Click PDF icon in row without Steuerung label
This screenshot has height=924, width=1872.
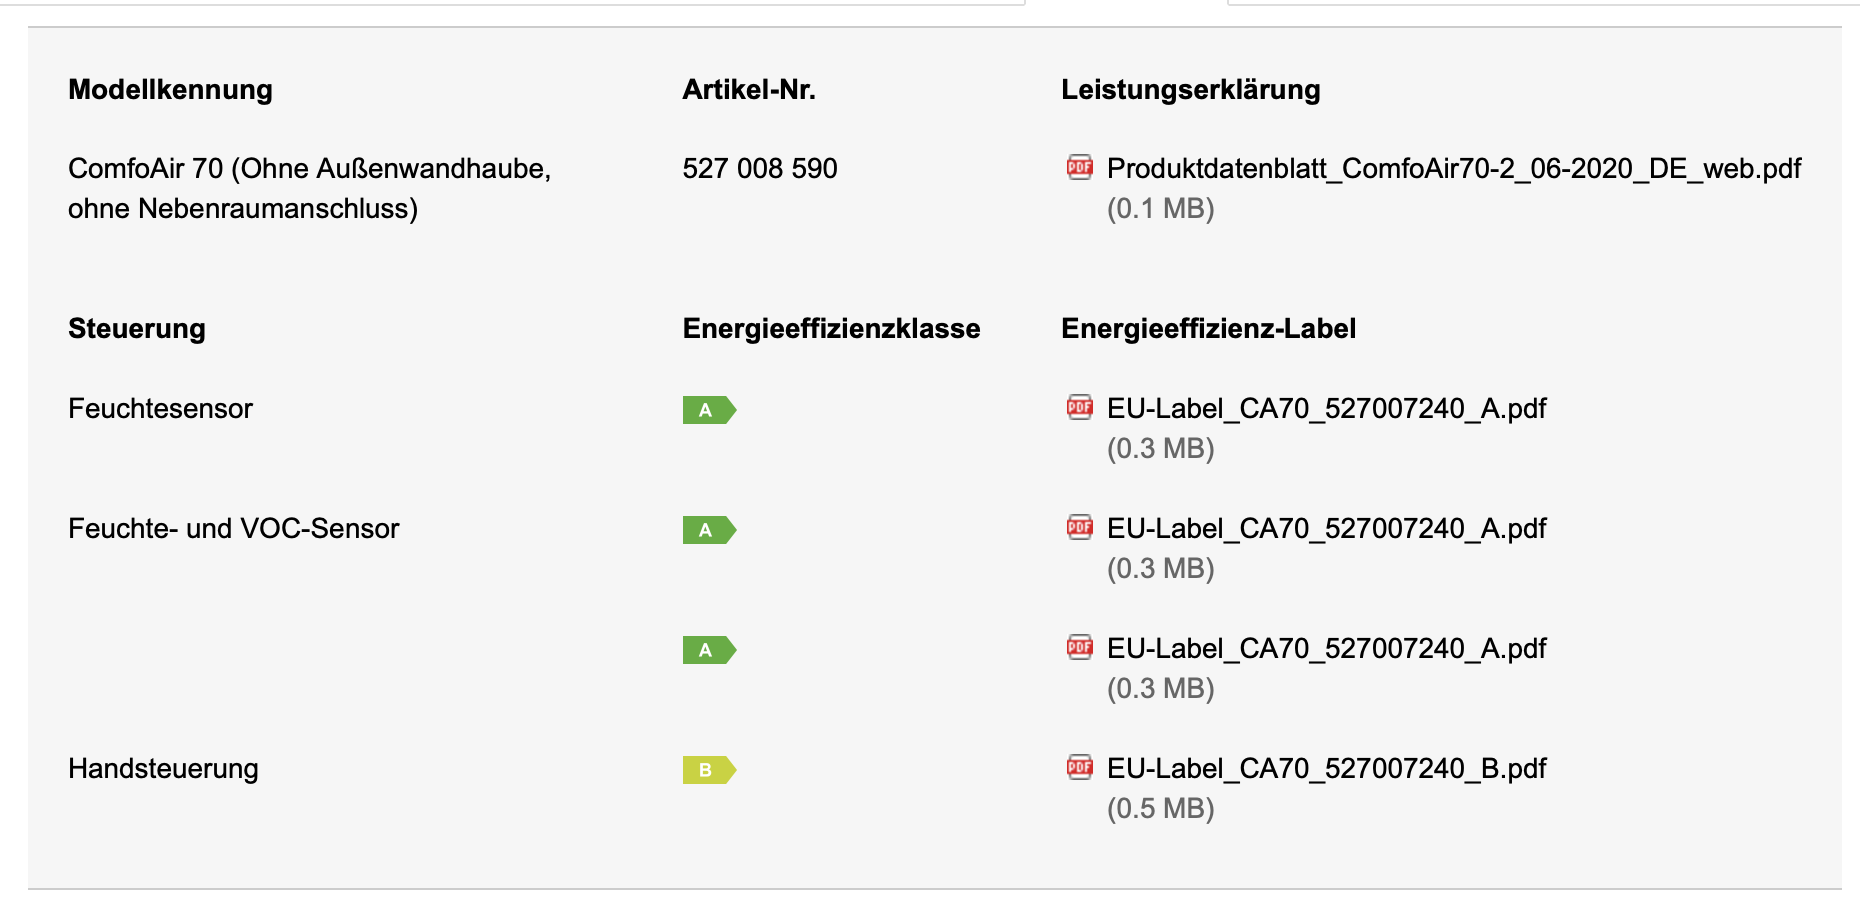(1079, 647)
